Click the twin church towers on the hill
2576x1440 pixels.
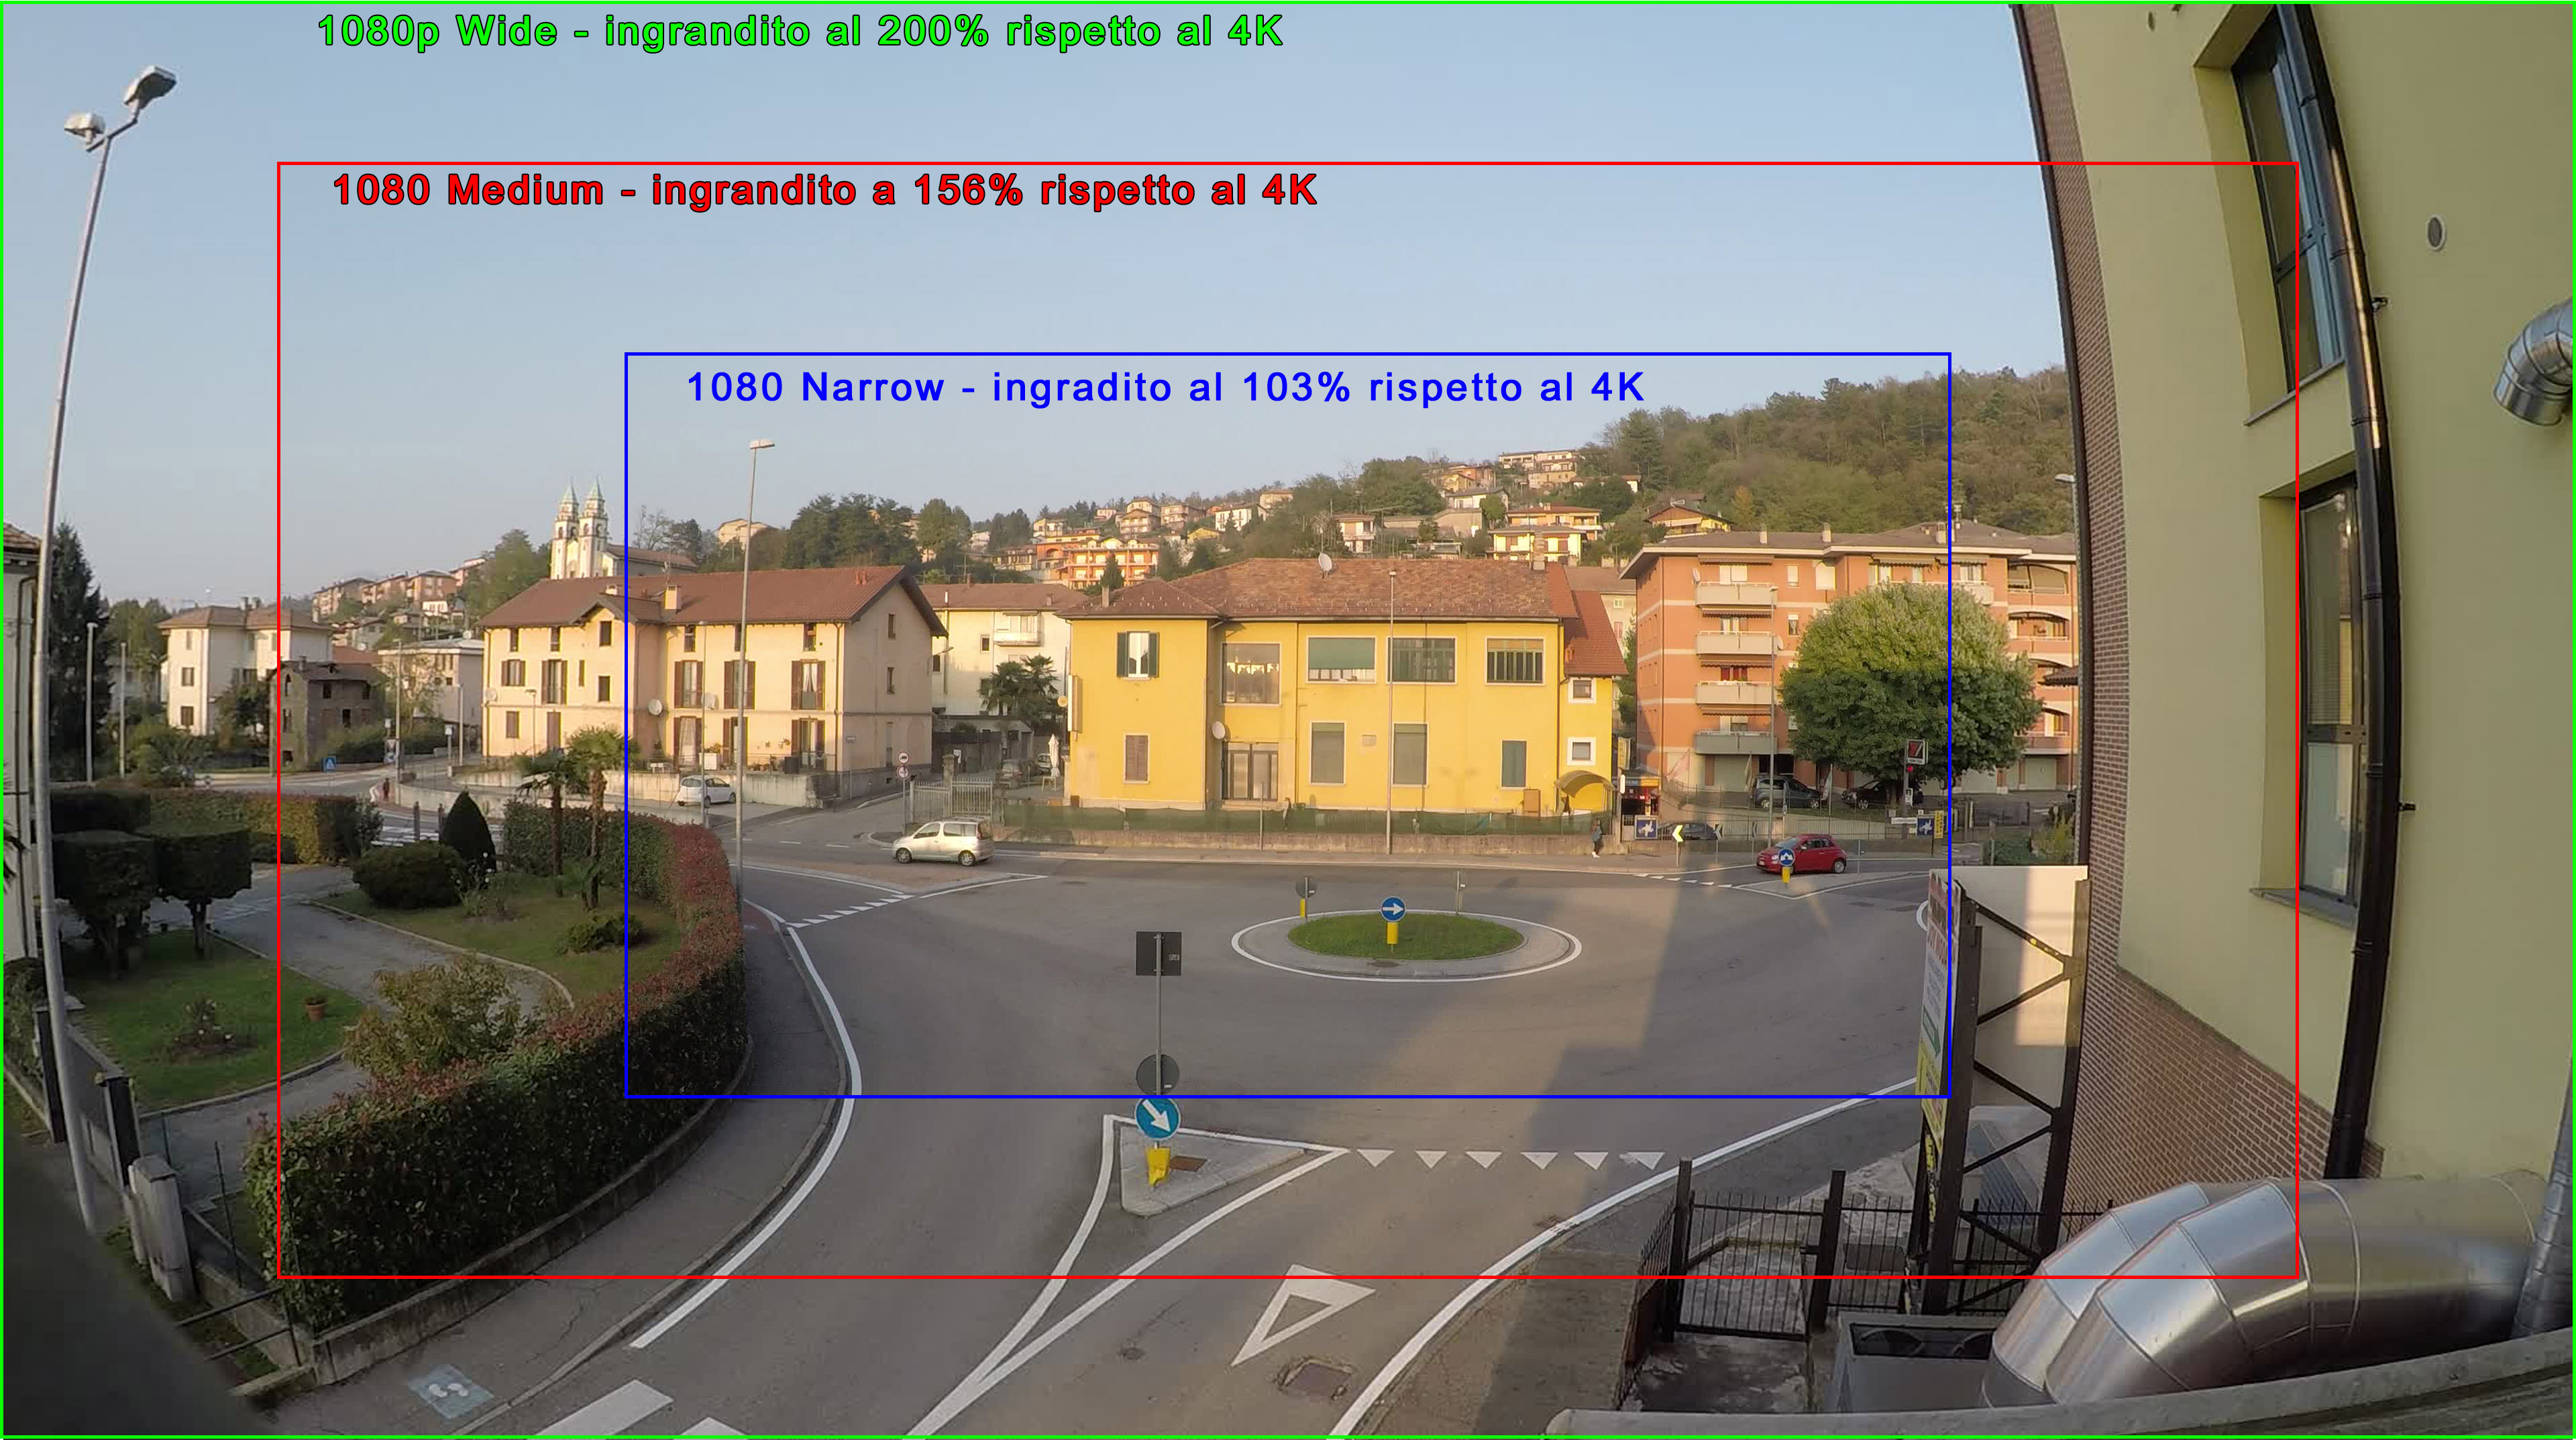(581, 527)
